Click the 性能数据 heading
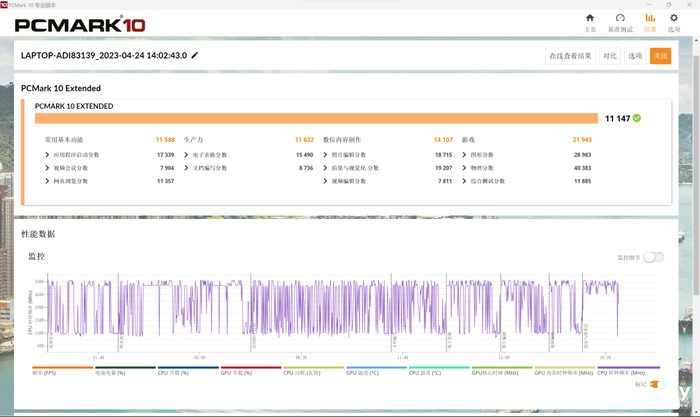The image size is (700, 417). pyautogui.click(x=38, y=234)
